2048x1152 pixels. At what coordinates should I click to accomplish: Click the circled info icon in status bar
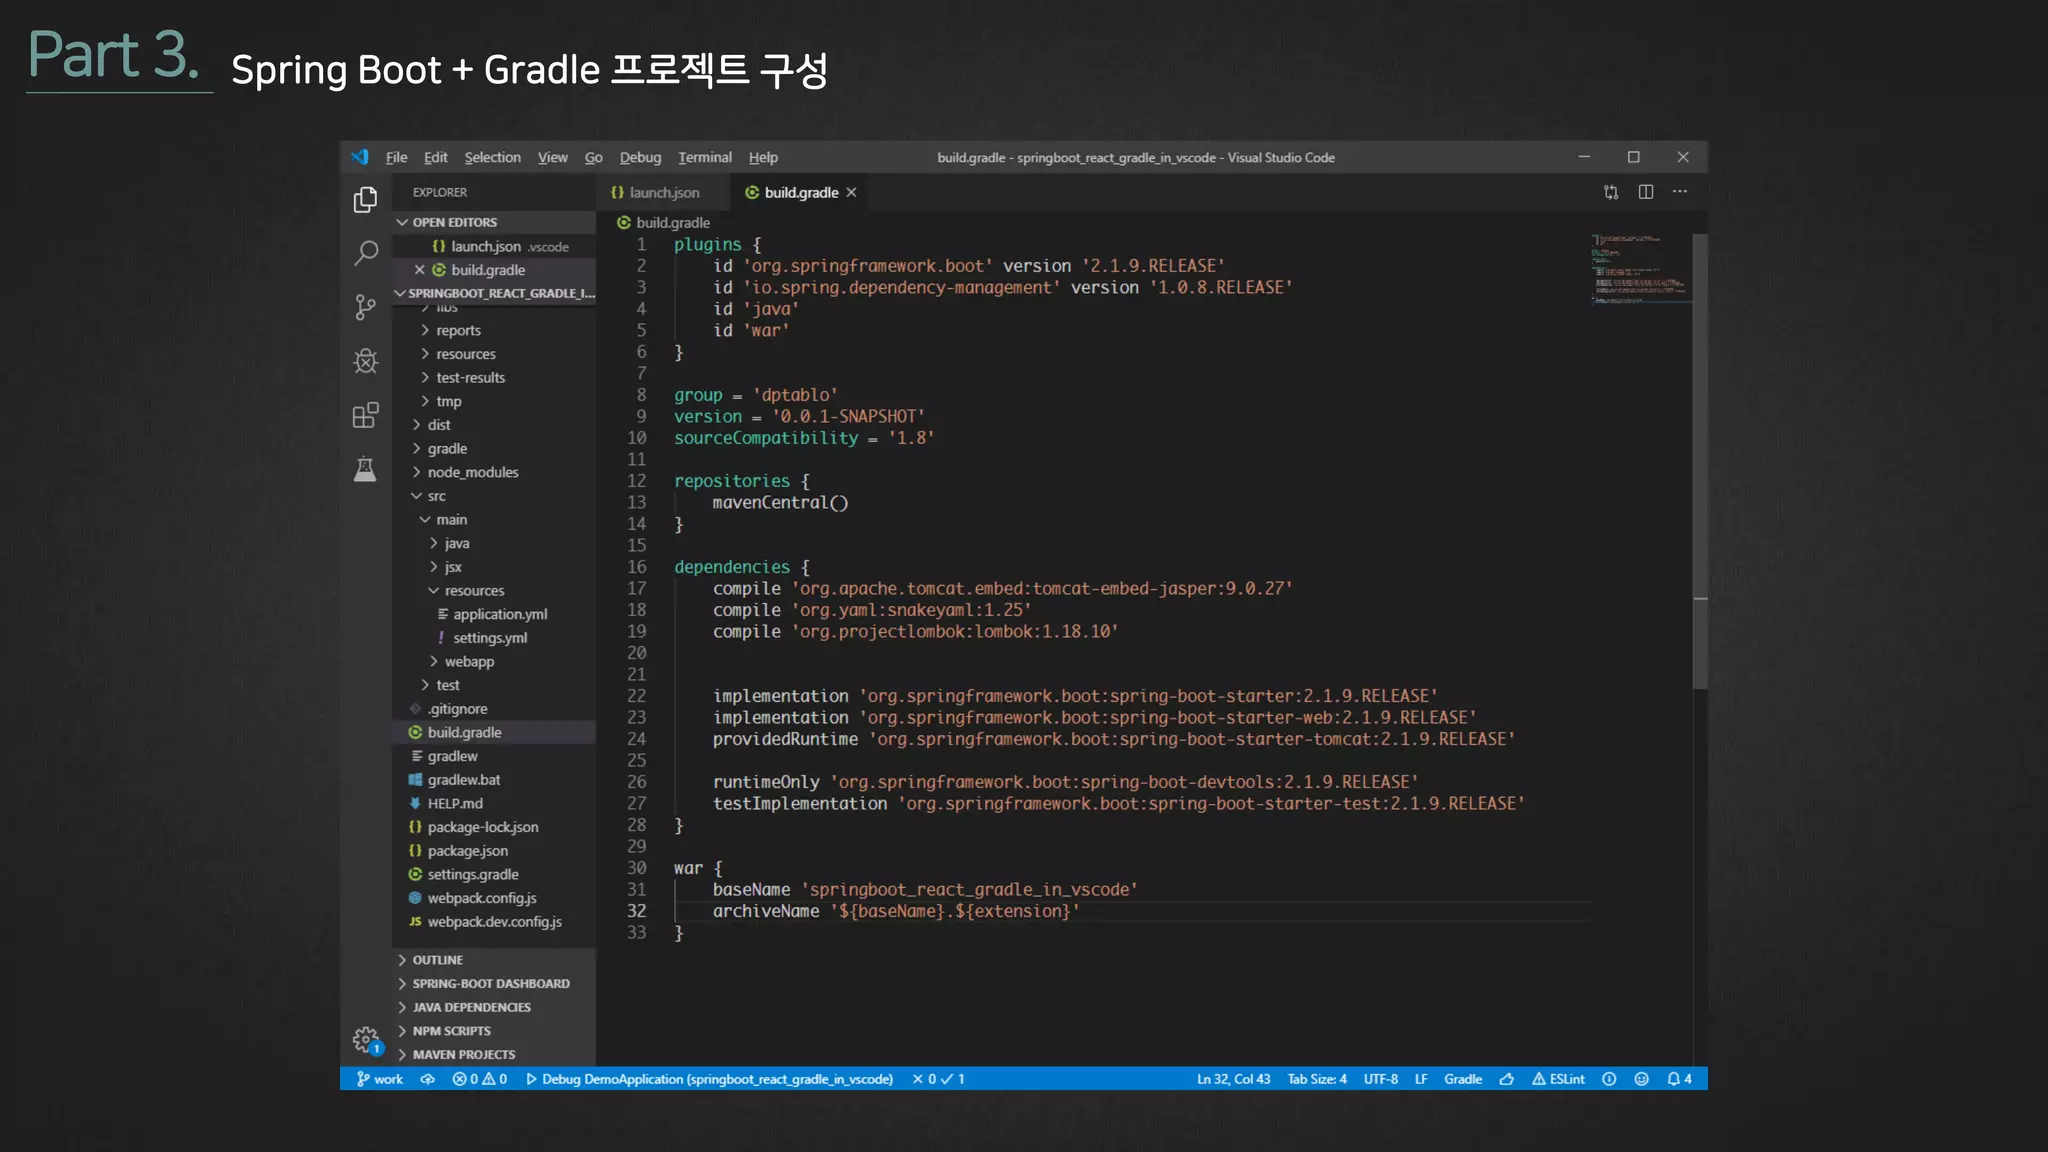(x=1609, y=1079)
